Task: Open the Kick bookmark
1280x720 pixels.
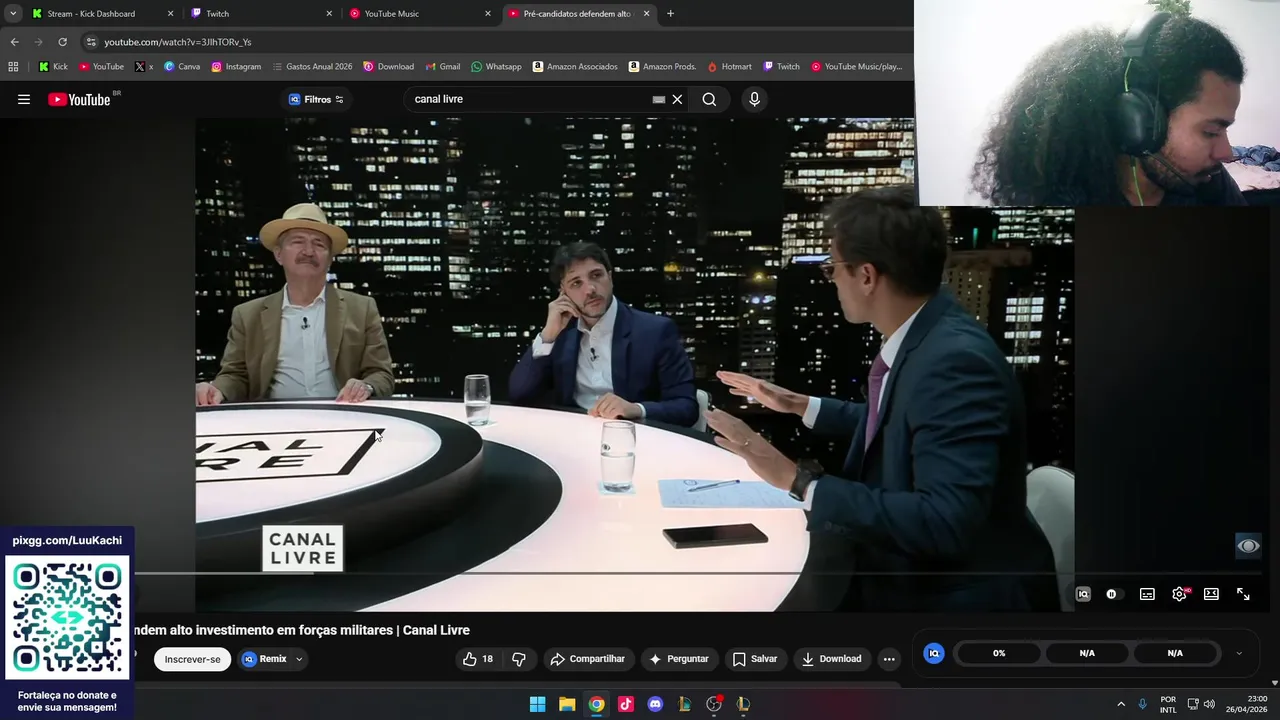Action: [x=54, y=67]
